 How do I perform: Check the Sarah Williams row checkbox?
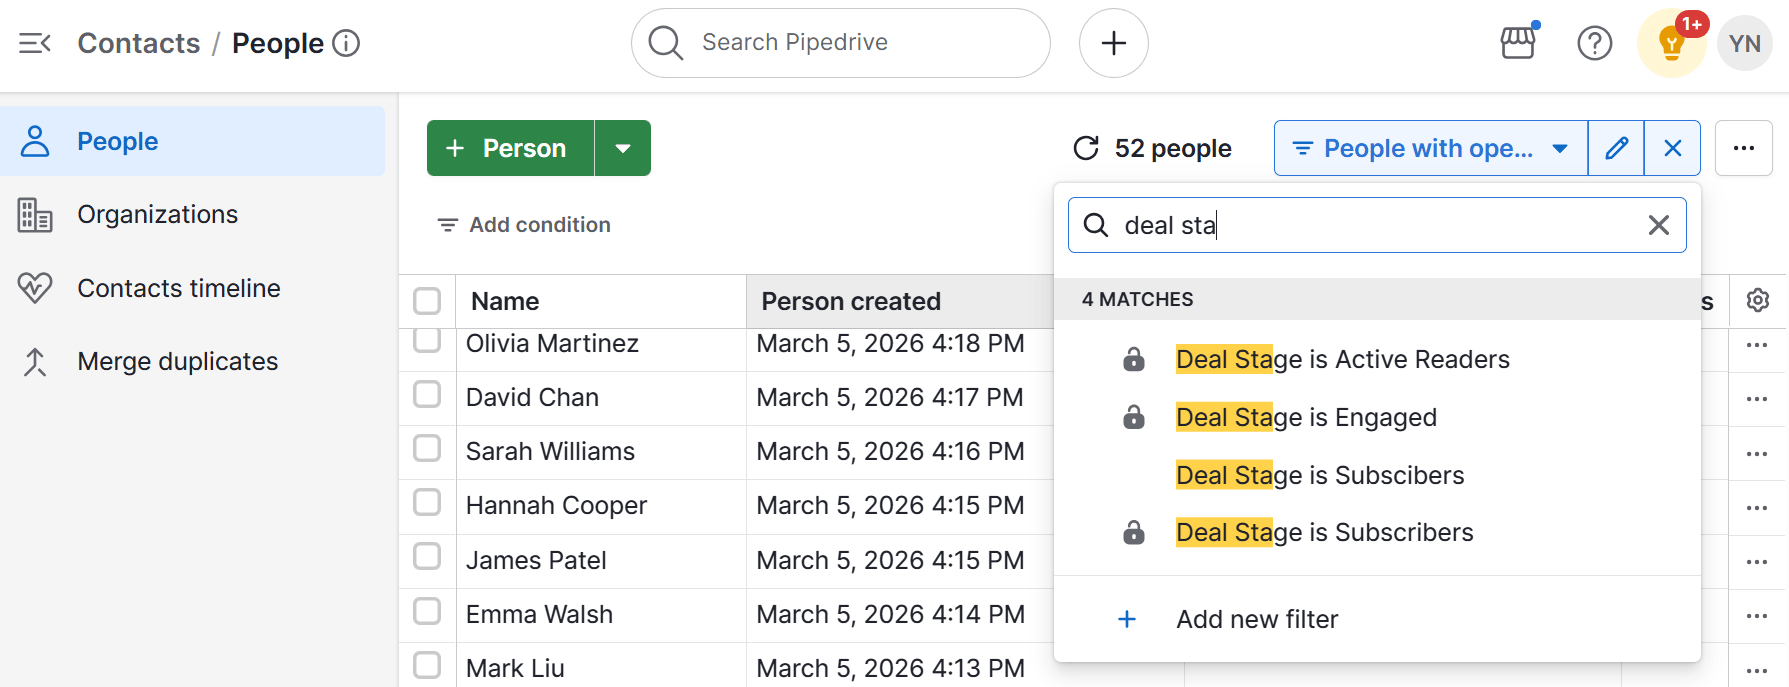(x=427, y=449)
